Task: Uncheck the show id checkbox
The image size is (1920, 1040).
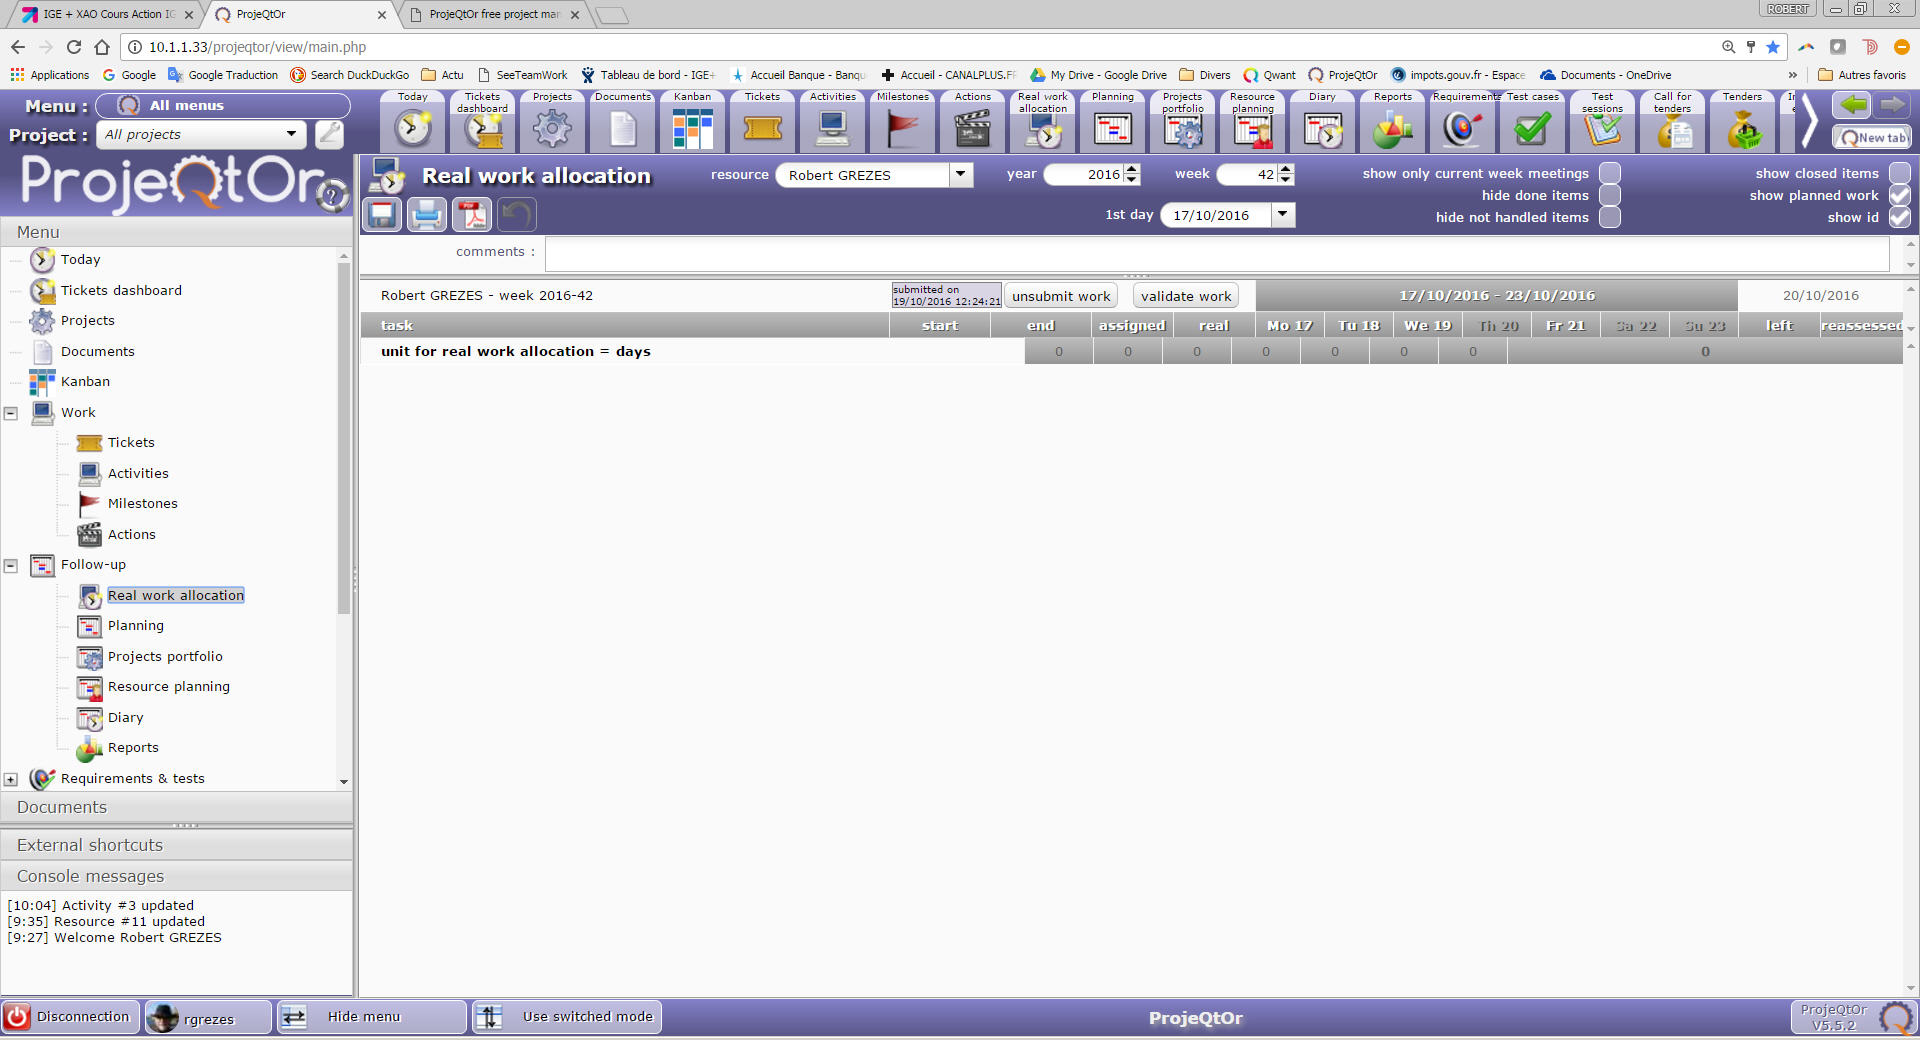Action: (x=1899, y=217)
